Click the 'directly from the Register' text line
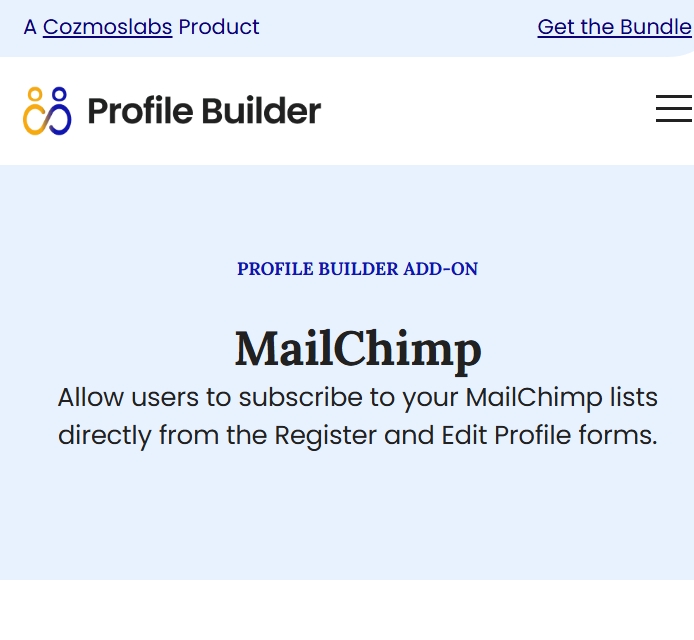Image resolution: width=694 pixels, height=640 pixels. pyautogui.click(x=358, y=436)
